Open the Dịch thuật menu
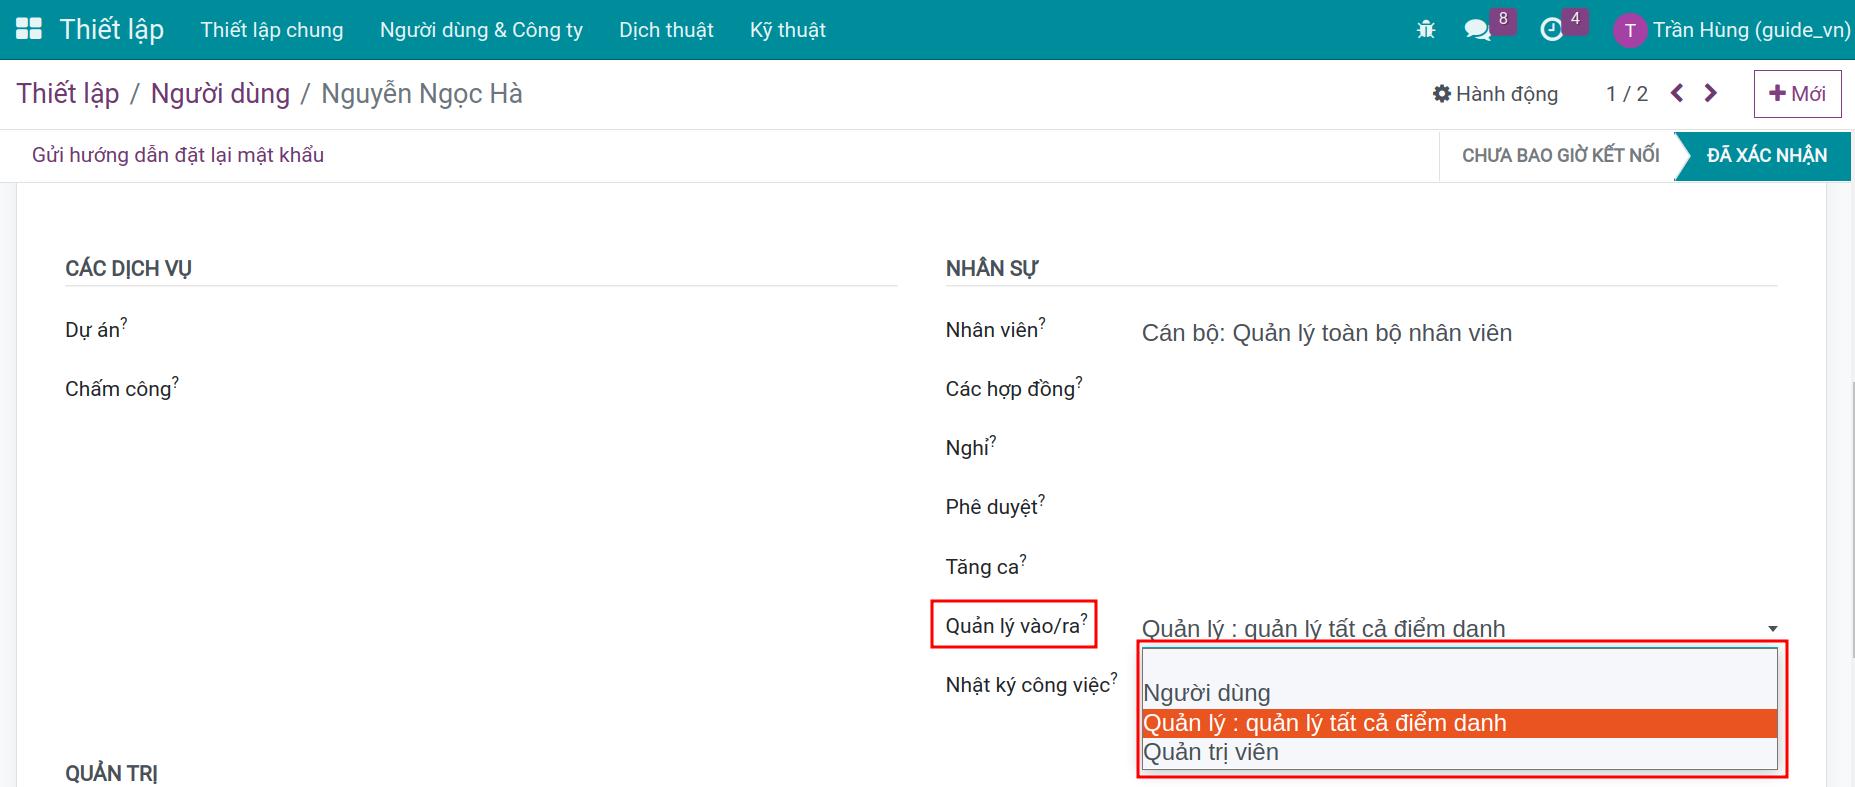The width and height of the screenshot is (1855, 787). point(666,30)
